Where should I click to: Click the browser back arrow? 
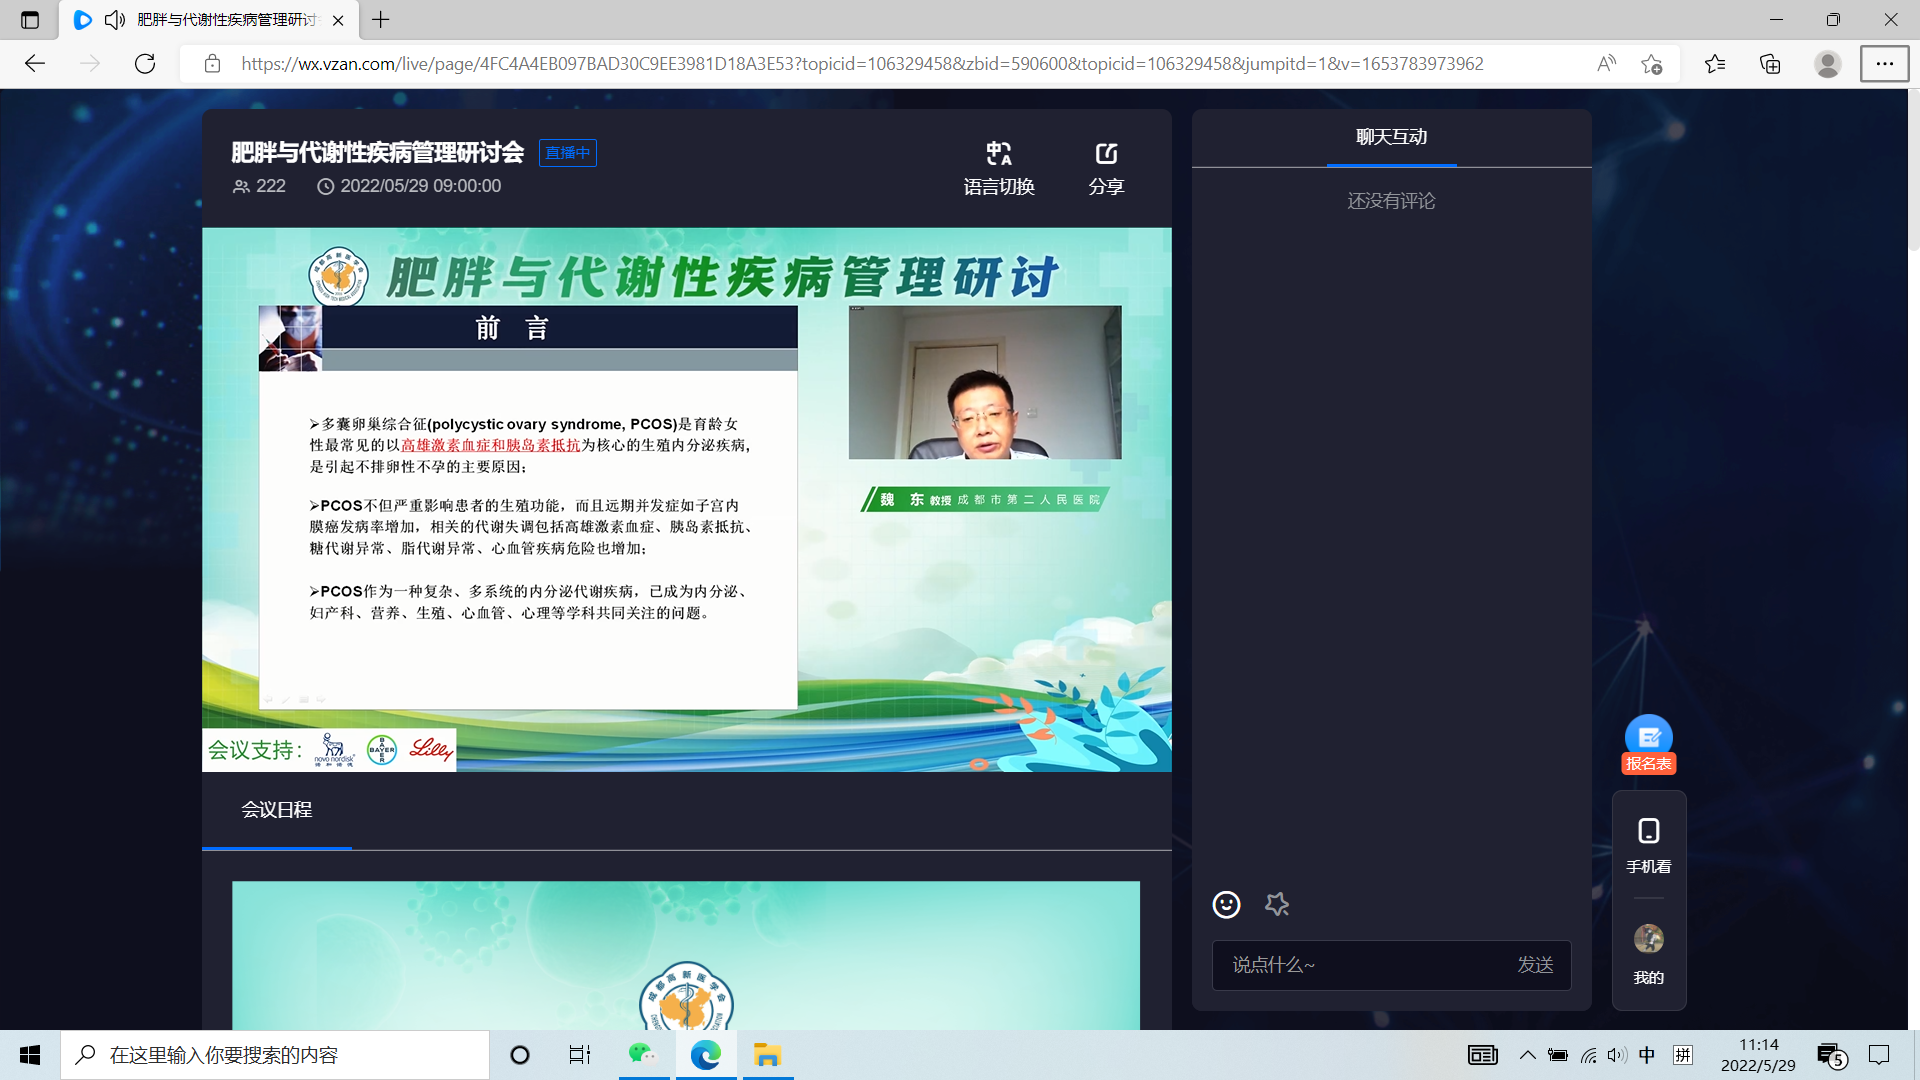(35, 64)
